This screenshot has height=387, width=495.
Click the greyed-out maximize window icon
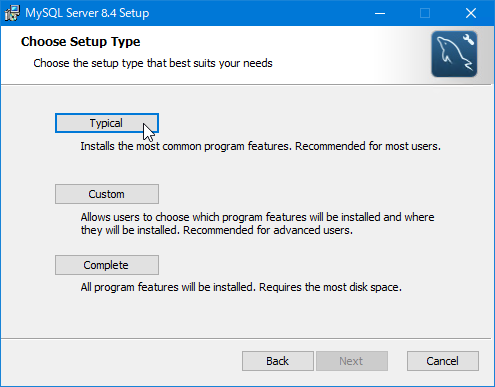pos(425,13)
